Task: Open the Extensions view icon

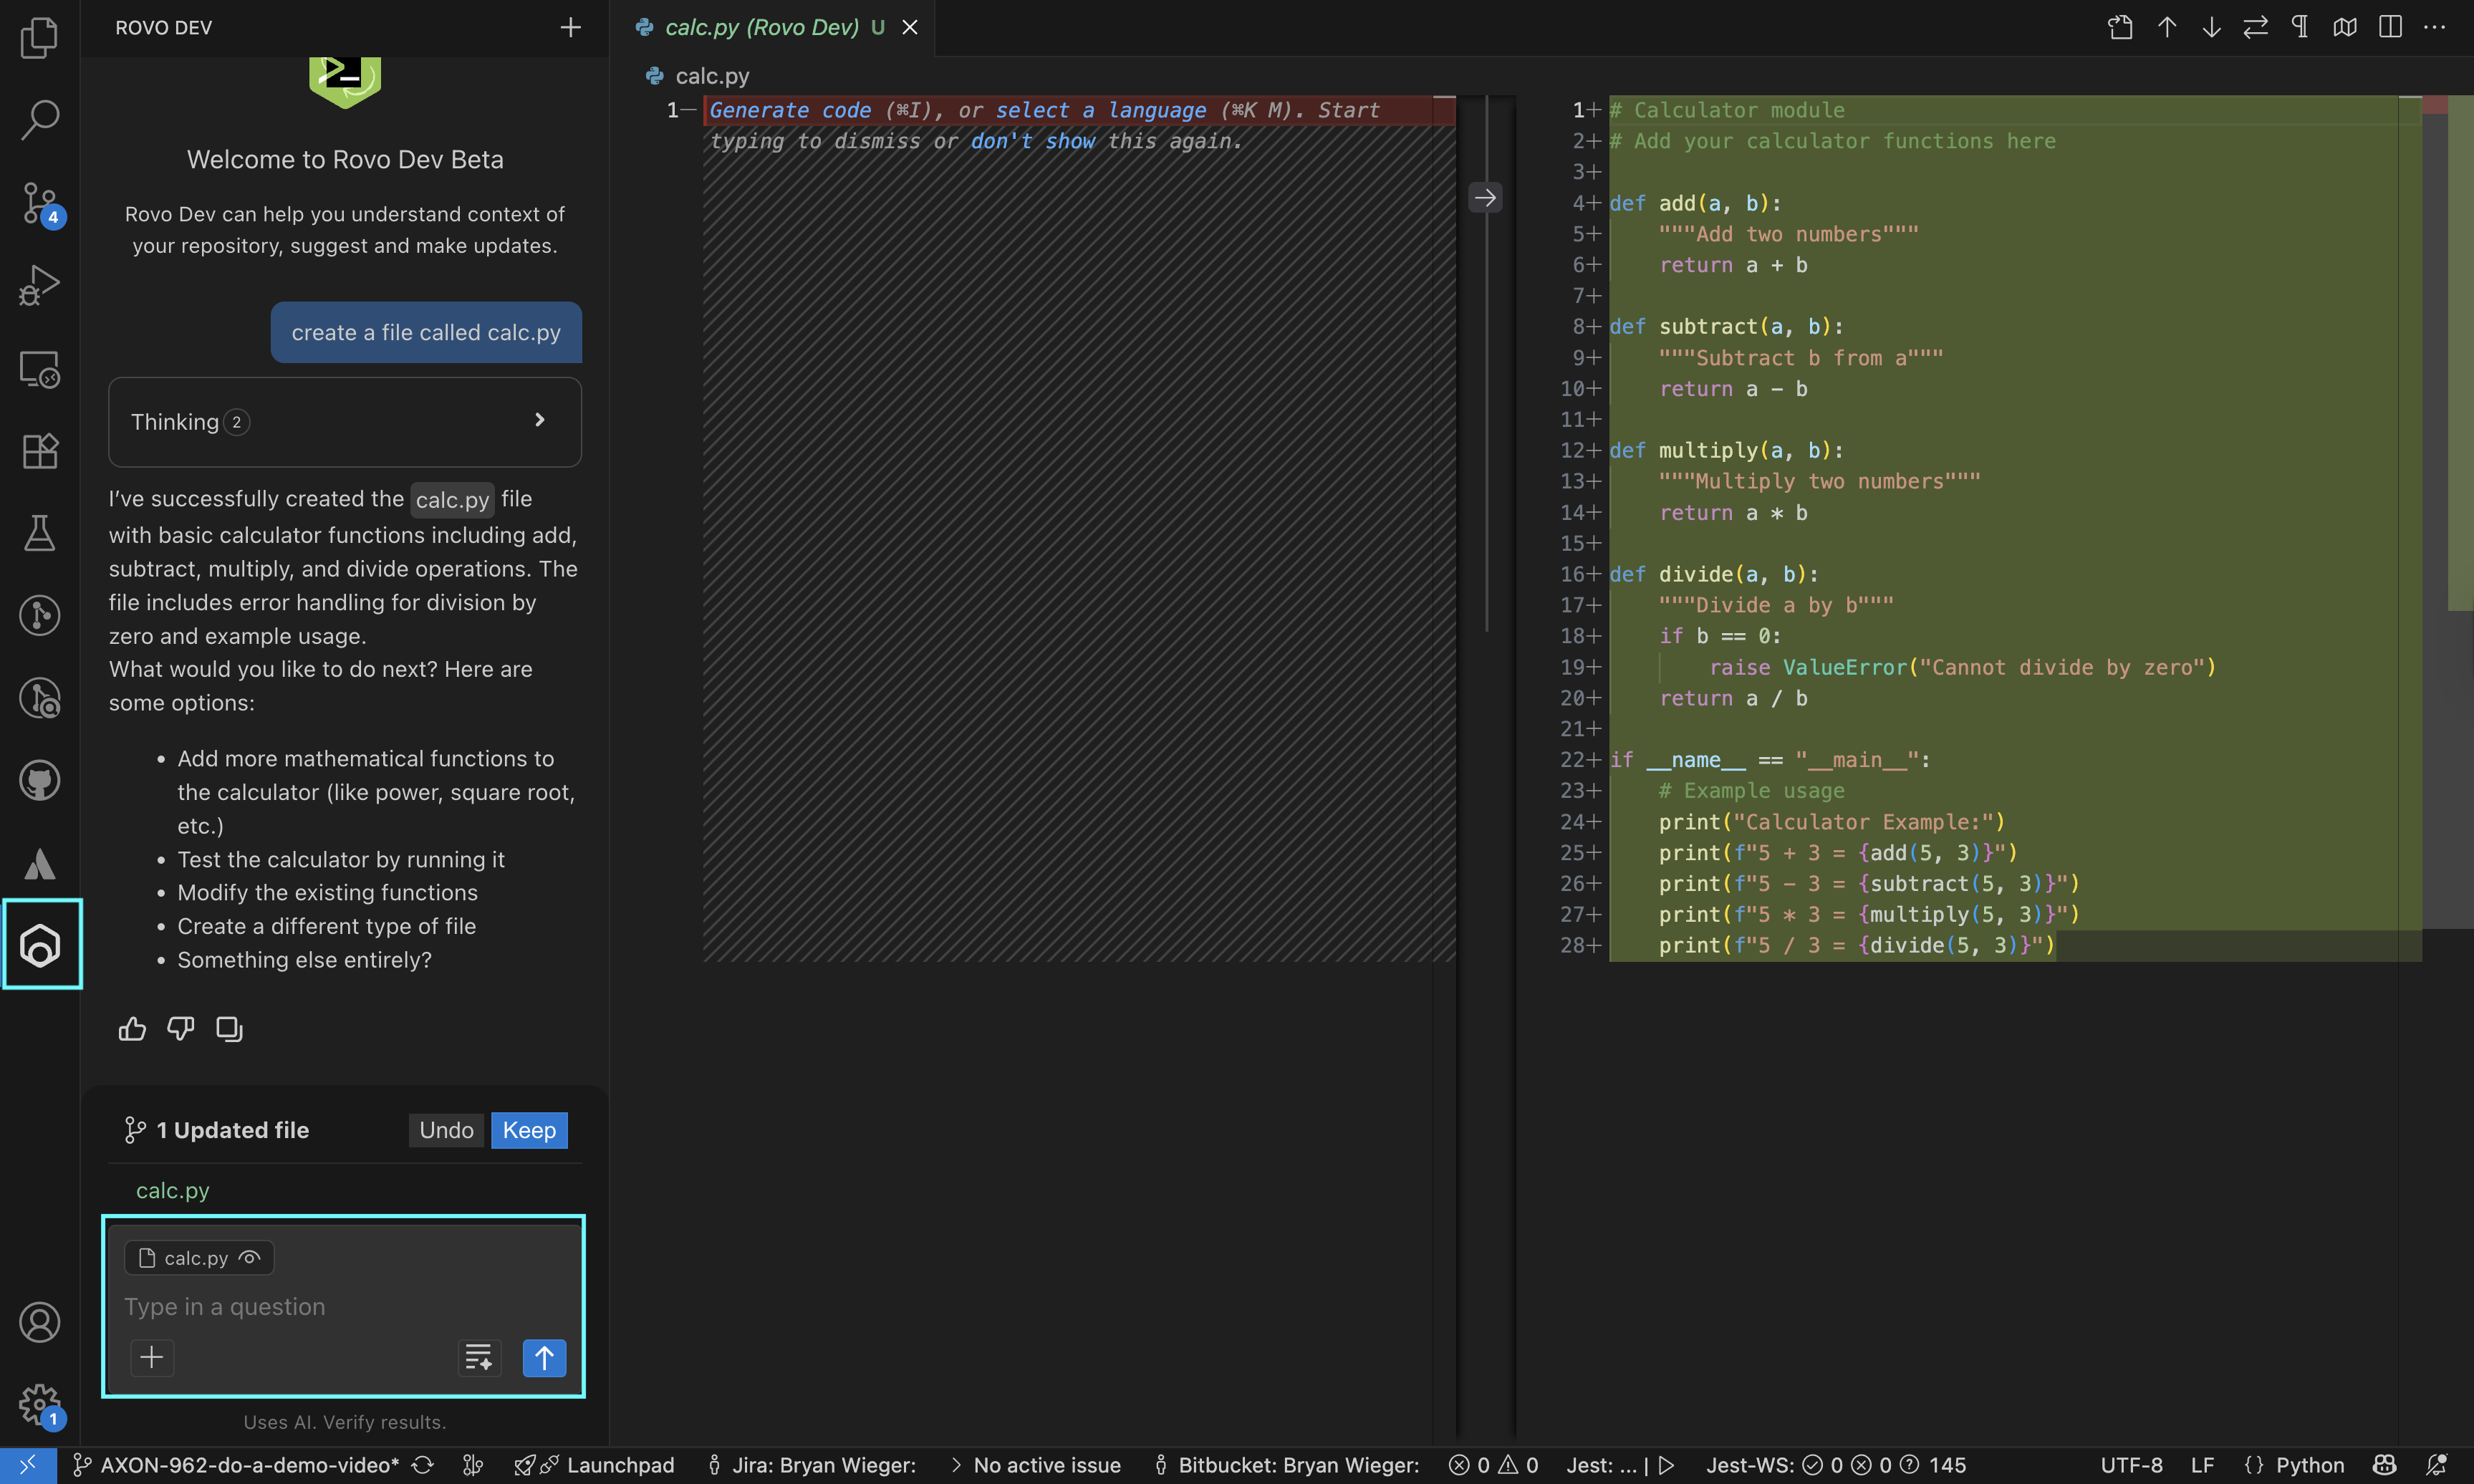Action: point(39,451)
